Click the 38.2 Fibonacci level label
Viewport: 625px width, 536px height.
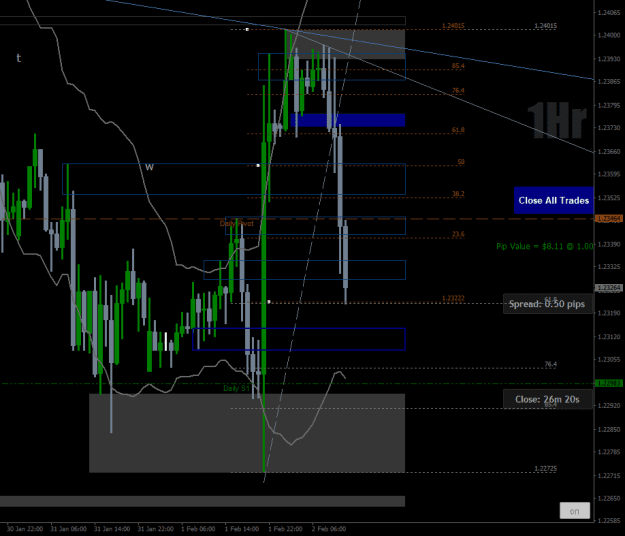pyautogui.click(x=458, y=194)
